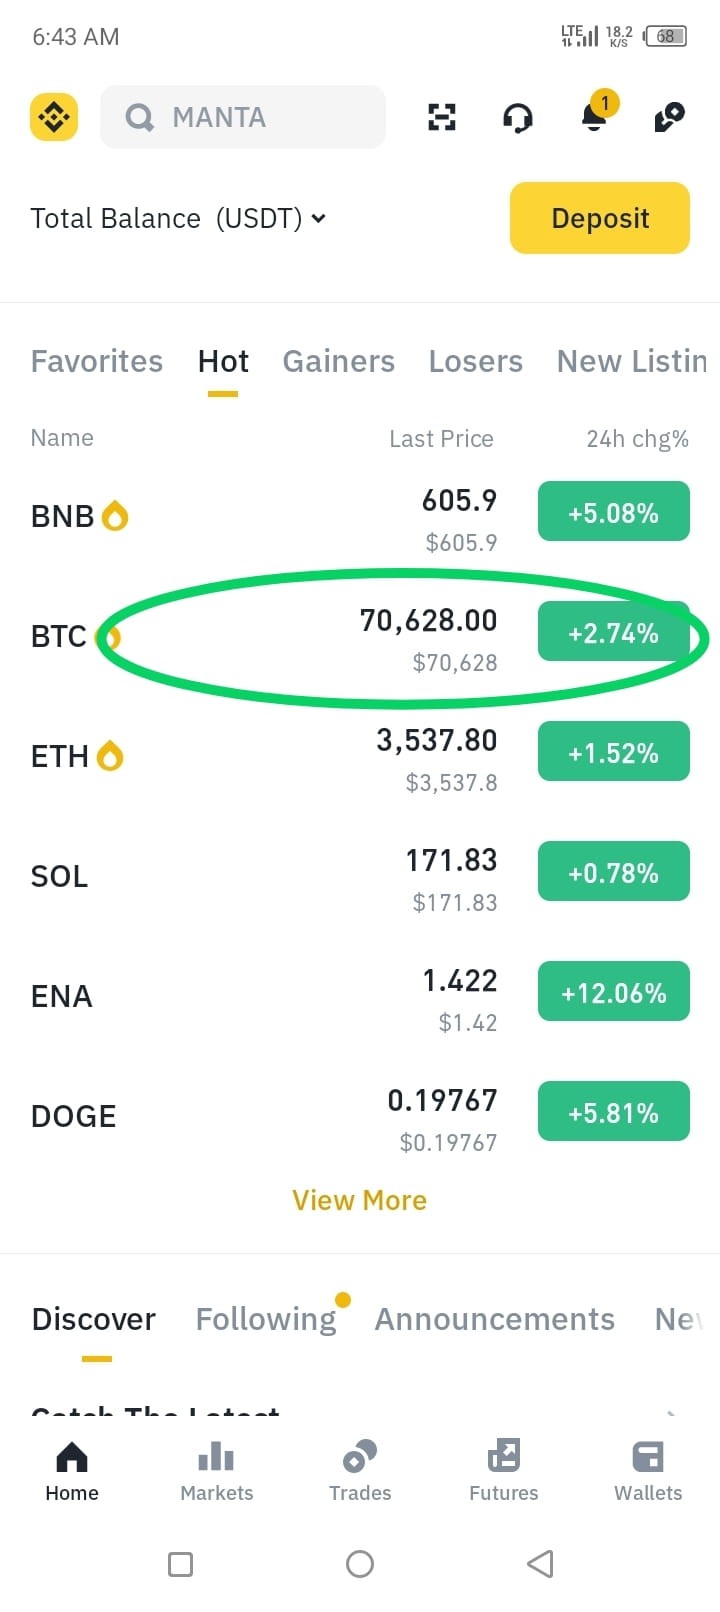Open the ETH market row

click(360, 757)
